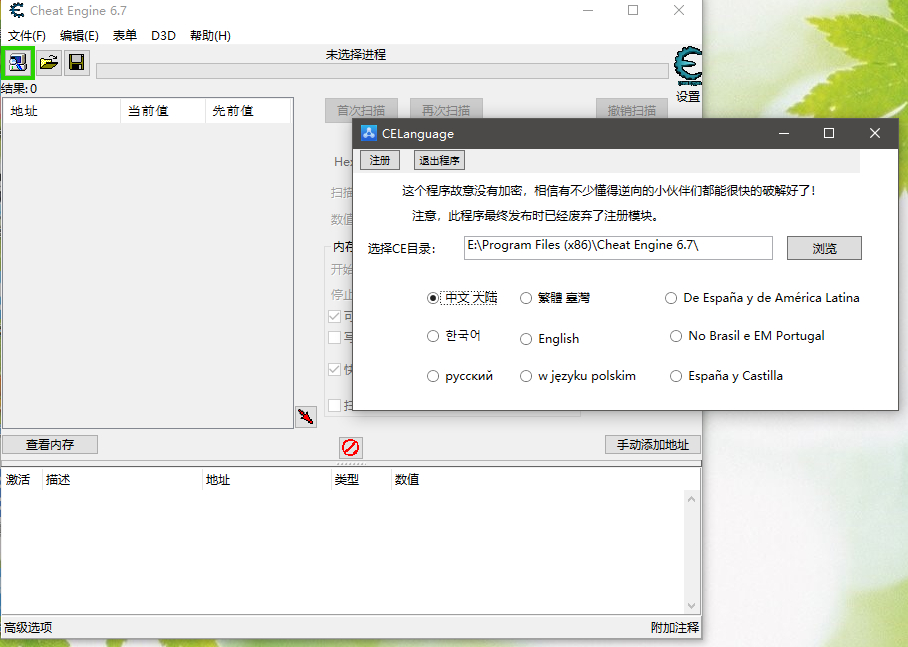
Task: Click the 类型 column header
Action: click(360, 480)
